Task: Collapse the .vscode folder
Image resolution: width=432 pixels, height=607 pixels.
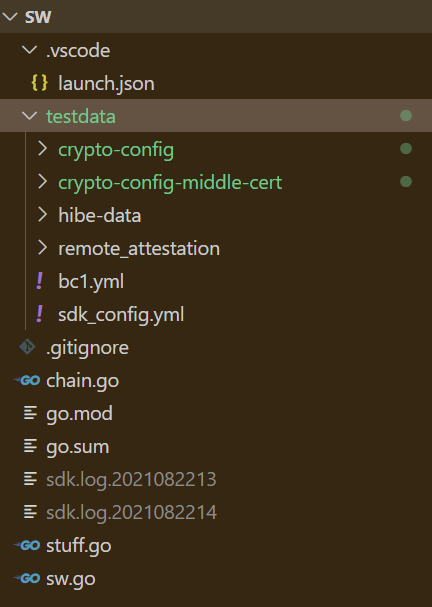Action: pyautogui.click(x=29, y=50)
